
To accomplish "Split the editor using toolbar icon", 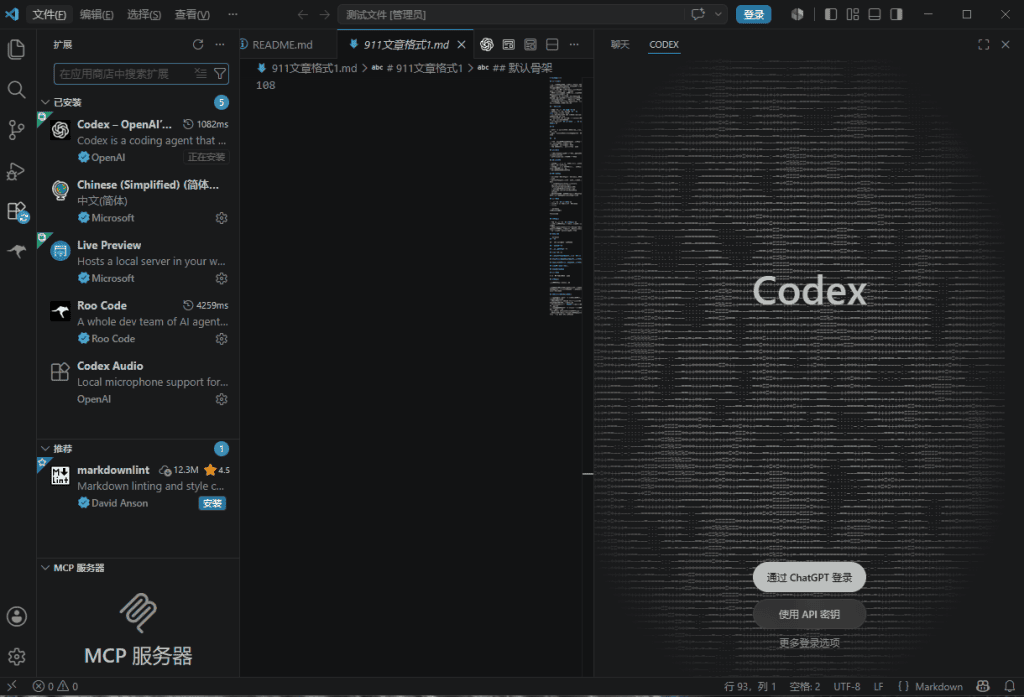I will pos(552,44).
